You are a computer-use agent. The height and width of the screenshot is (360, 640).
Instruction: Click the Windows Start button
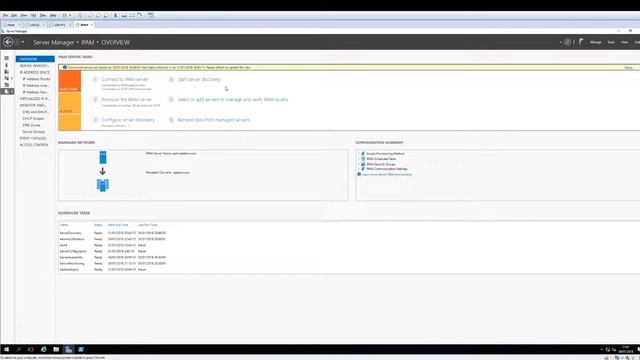tap(6, 349)
